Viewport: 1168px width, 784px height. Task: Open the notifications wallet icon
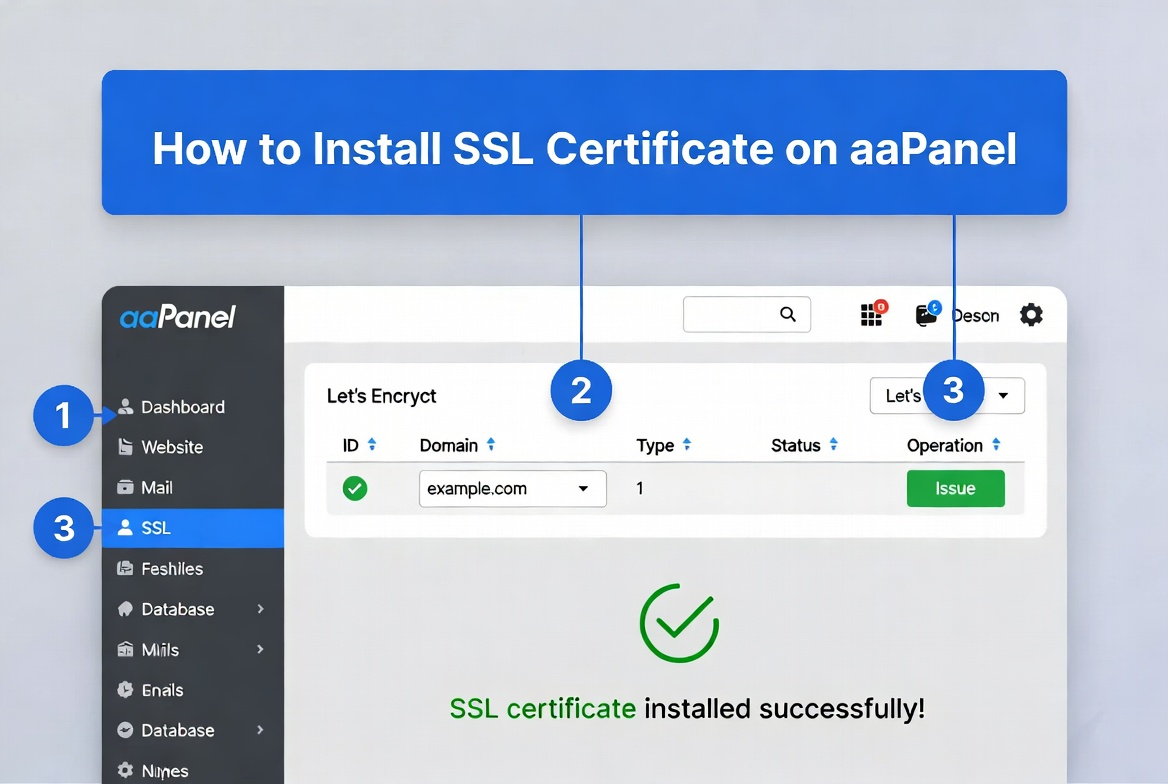click(927, 314)
